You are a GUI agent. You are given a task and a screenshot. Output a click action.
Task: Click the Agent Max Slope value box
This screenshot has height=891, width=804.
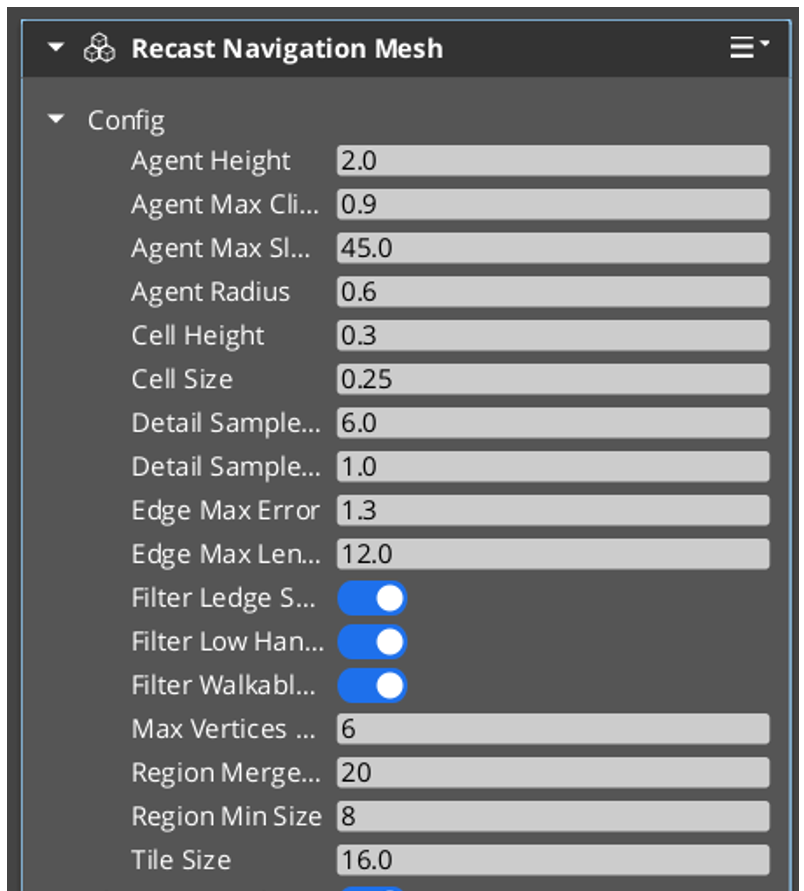click(x=552, y=247)
